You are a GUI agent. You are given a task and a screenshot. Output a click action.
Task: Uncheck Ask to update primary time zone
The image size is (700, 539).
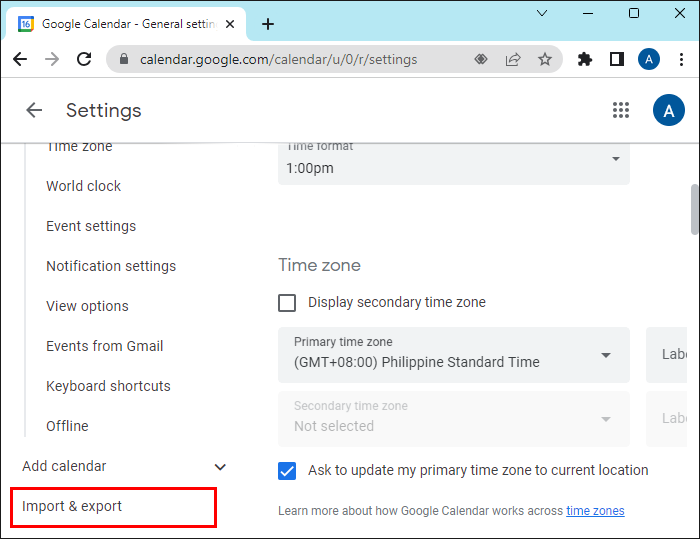(x=287, y=470)
